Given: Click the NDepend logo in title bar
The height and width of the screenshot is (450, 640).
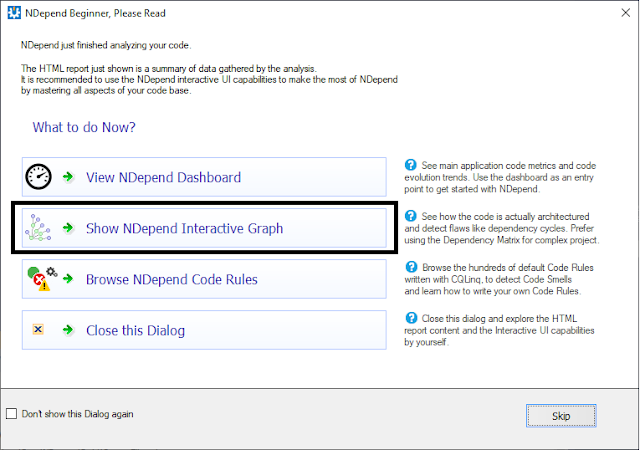Looking at the screenshot, I should (x=14, y=13).
